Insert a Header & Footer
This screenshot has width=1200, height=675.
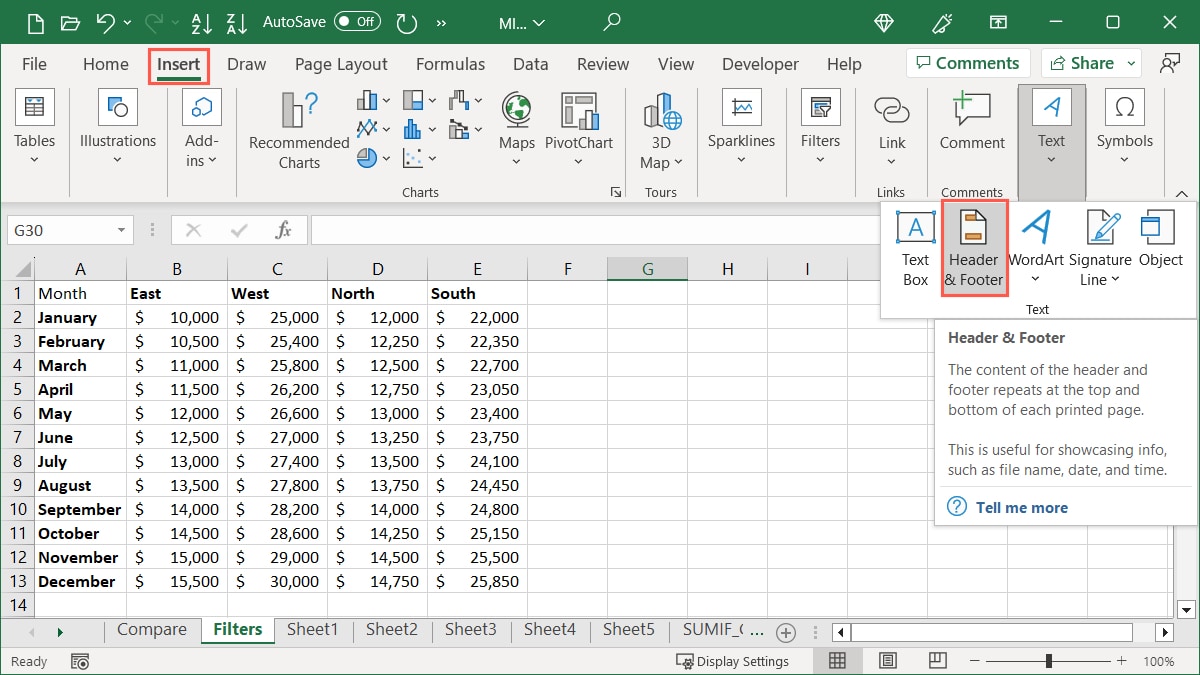point(974,243)
